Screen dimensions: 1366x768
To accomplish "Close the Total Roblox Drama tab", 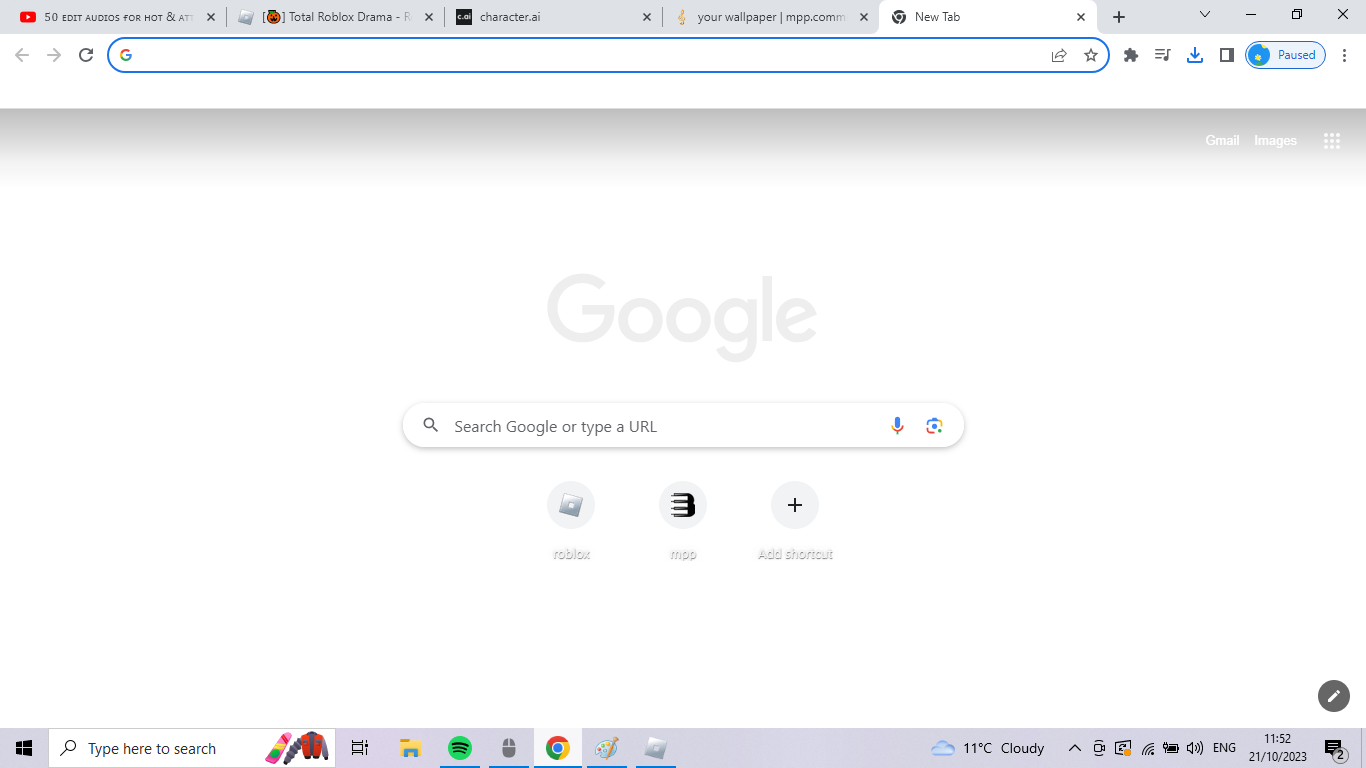I will [429, 17].
